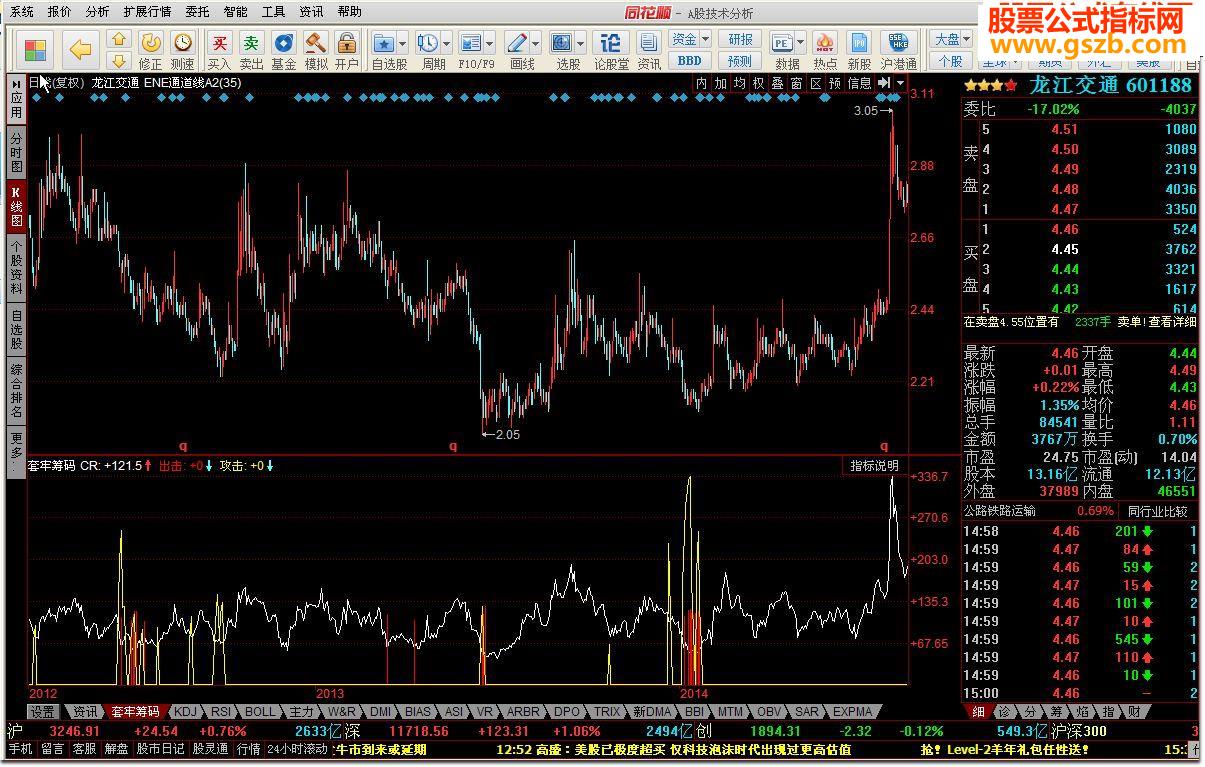Open the 系统 menu
1205x767 pixels.
[21, 12]
